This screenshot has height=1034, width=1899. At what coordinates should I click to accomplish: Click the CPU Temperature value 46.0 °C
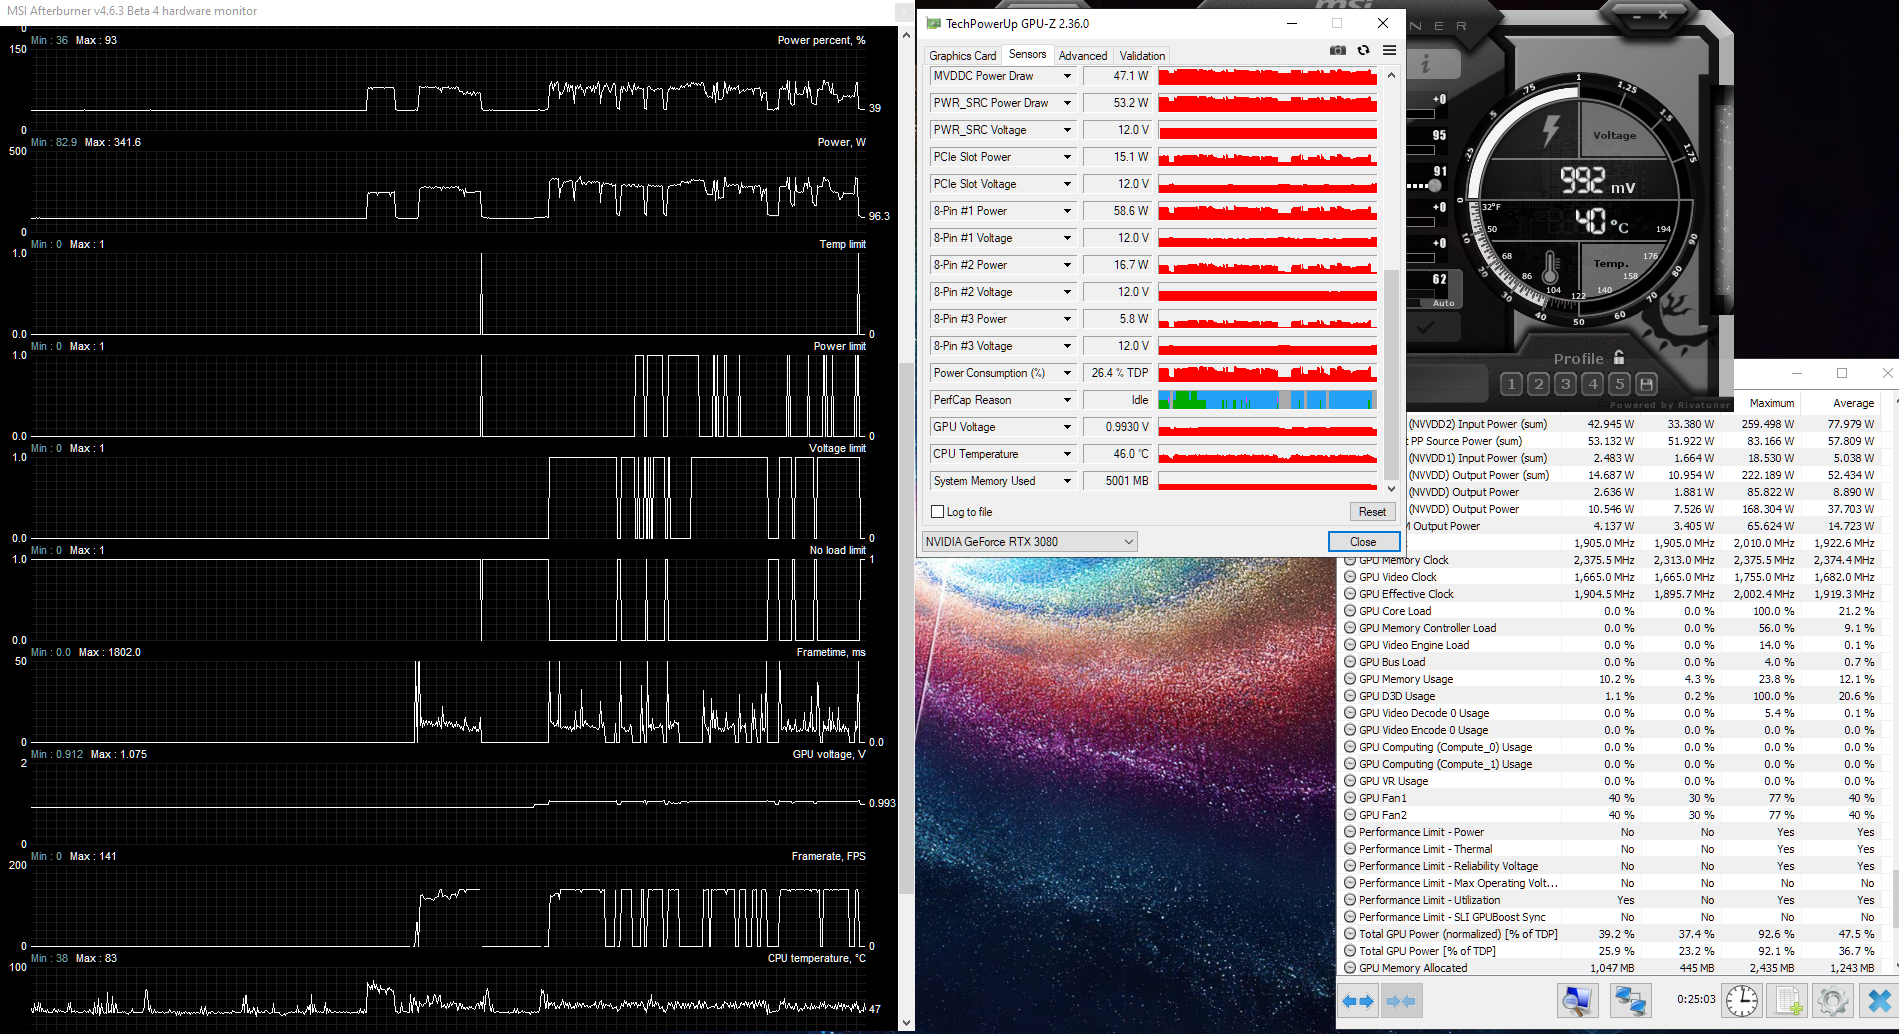(1116, 454)
